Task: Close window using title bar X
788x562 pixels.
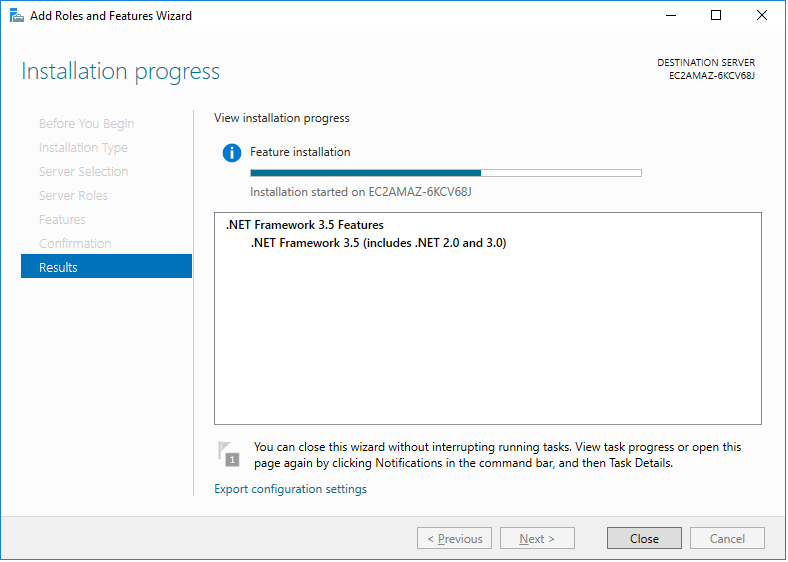Action: coord(762,16)
